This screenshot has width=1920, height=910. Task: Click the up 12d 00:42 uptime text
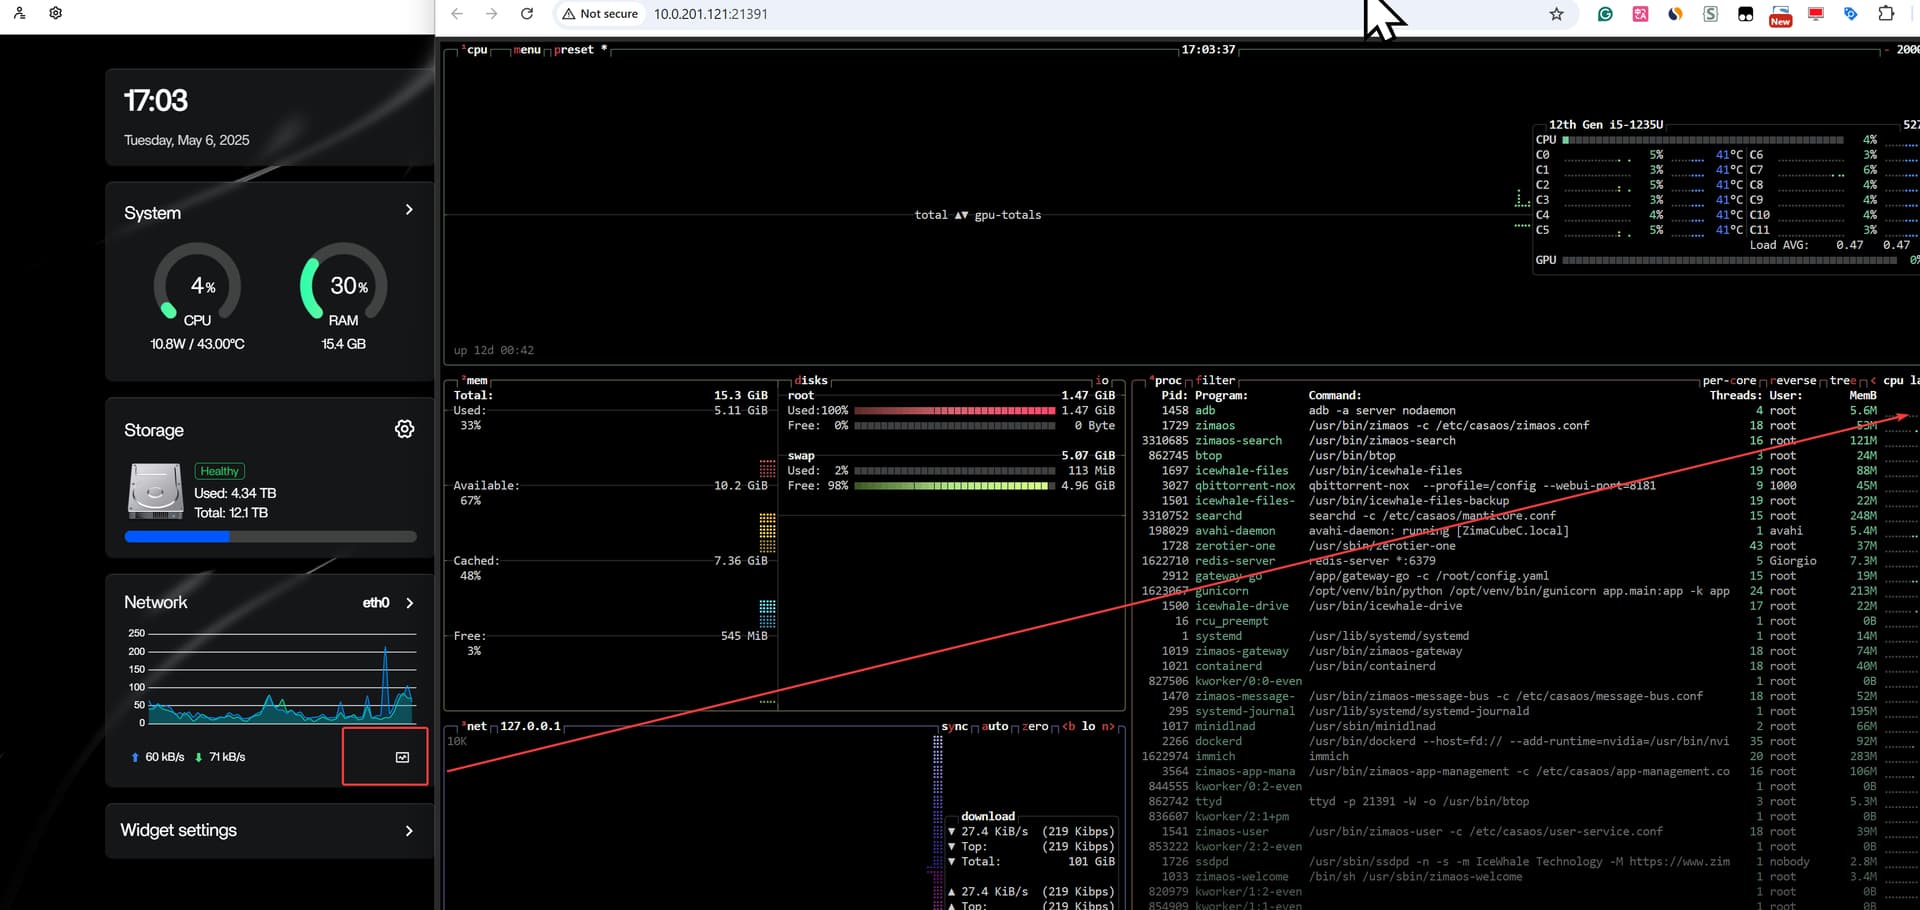click(494, 350)
